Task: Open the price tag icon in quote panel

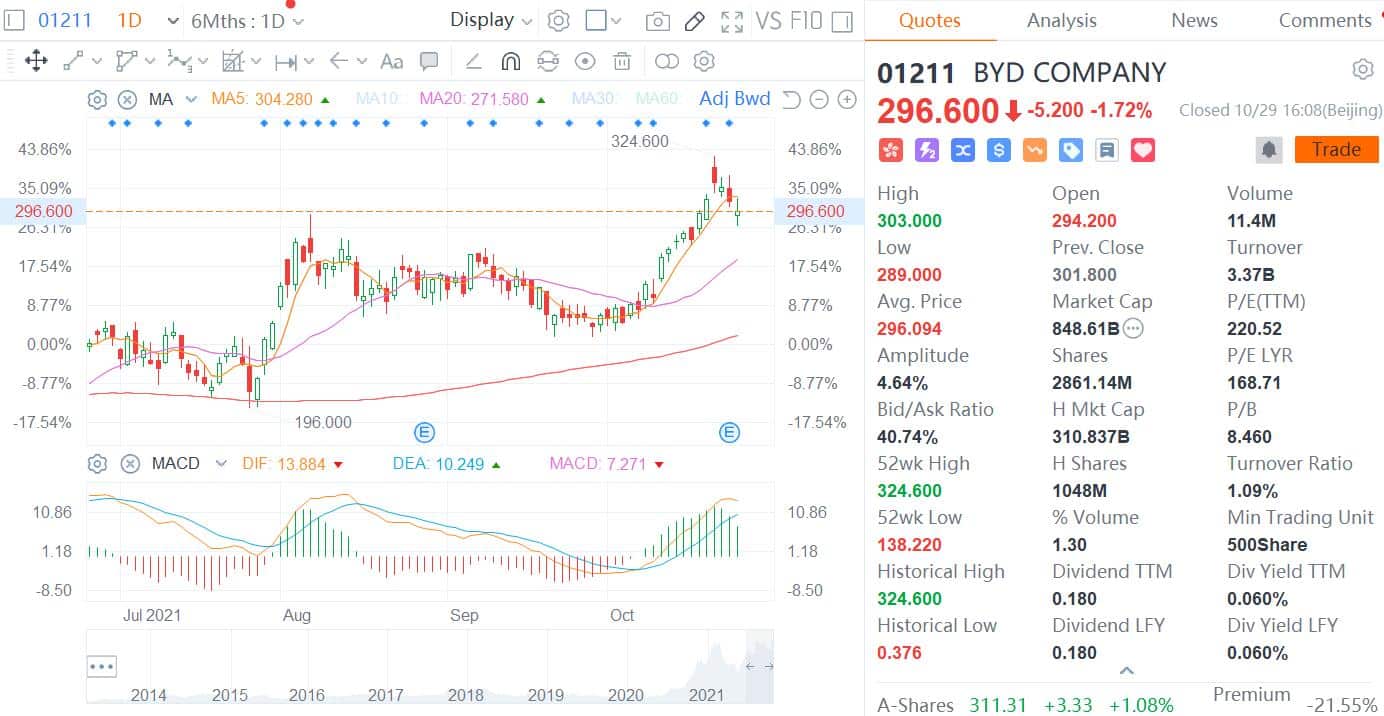Action: tap(1070, 149)
